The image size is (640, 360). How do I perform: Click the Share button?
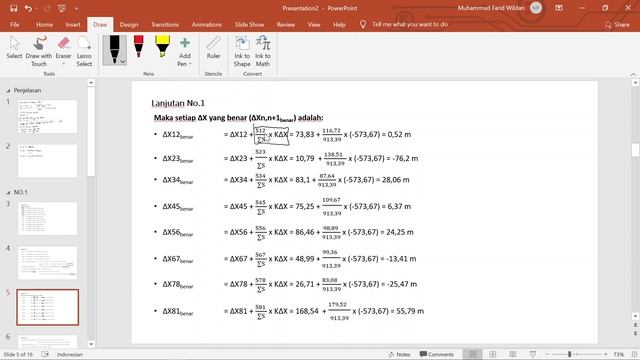click(x=617, y=25)
